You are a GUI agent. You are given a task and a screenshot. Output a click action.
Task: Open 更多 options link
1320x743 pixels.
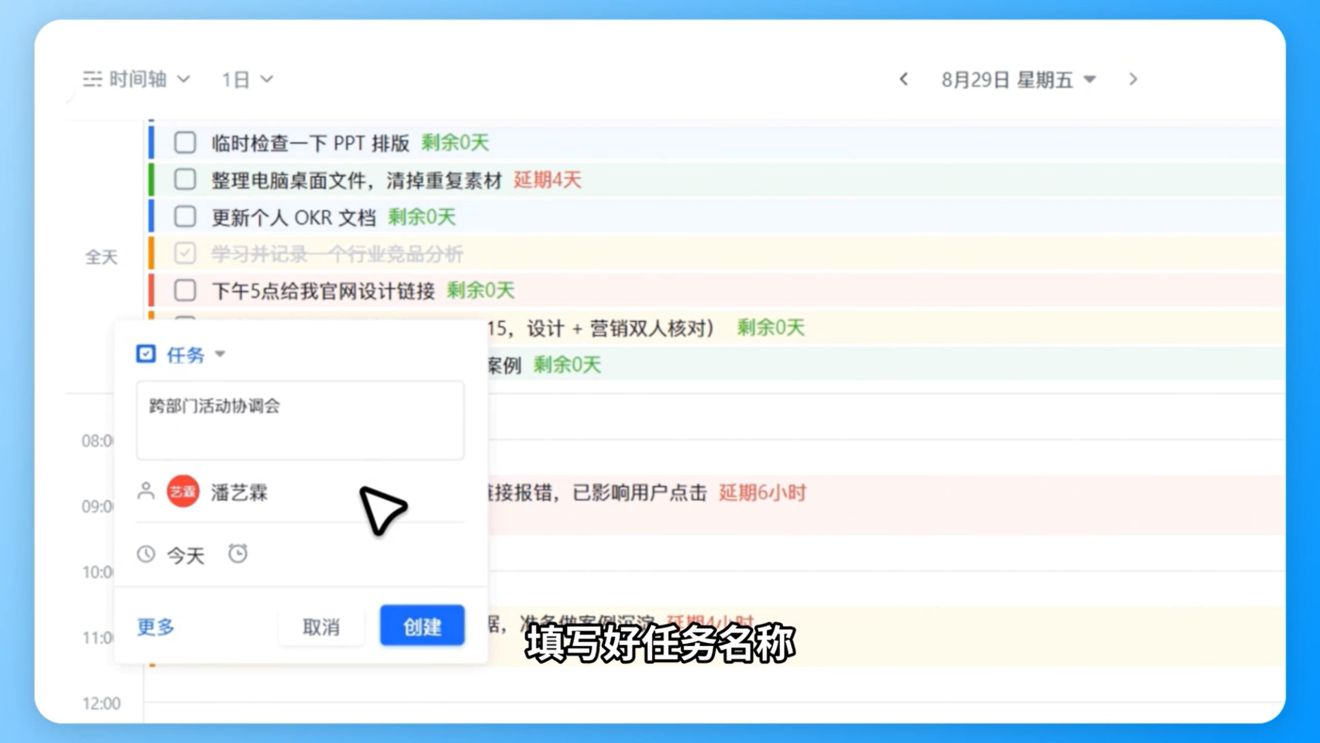tap(156, 627)
